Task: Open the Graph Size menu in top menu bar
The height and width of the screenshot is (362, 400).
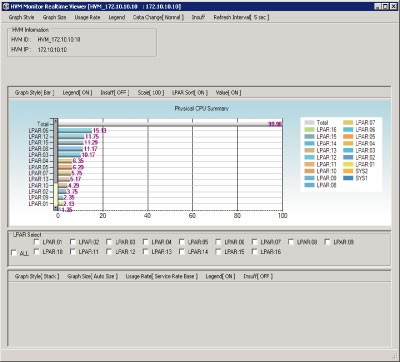Action: point(54,17)
